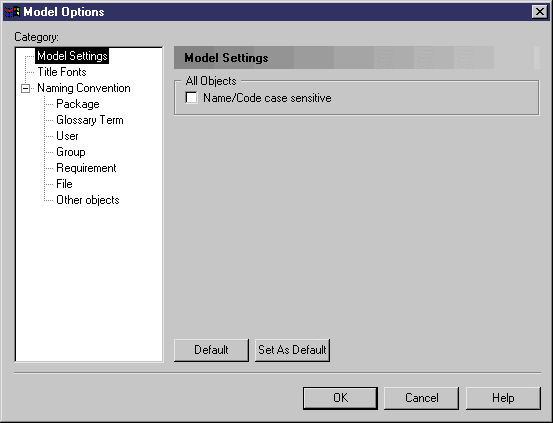Confirm with the OK button
This screenshot has height=423, width=553.
pos(340,398)
